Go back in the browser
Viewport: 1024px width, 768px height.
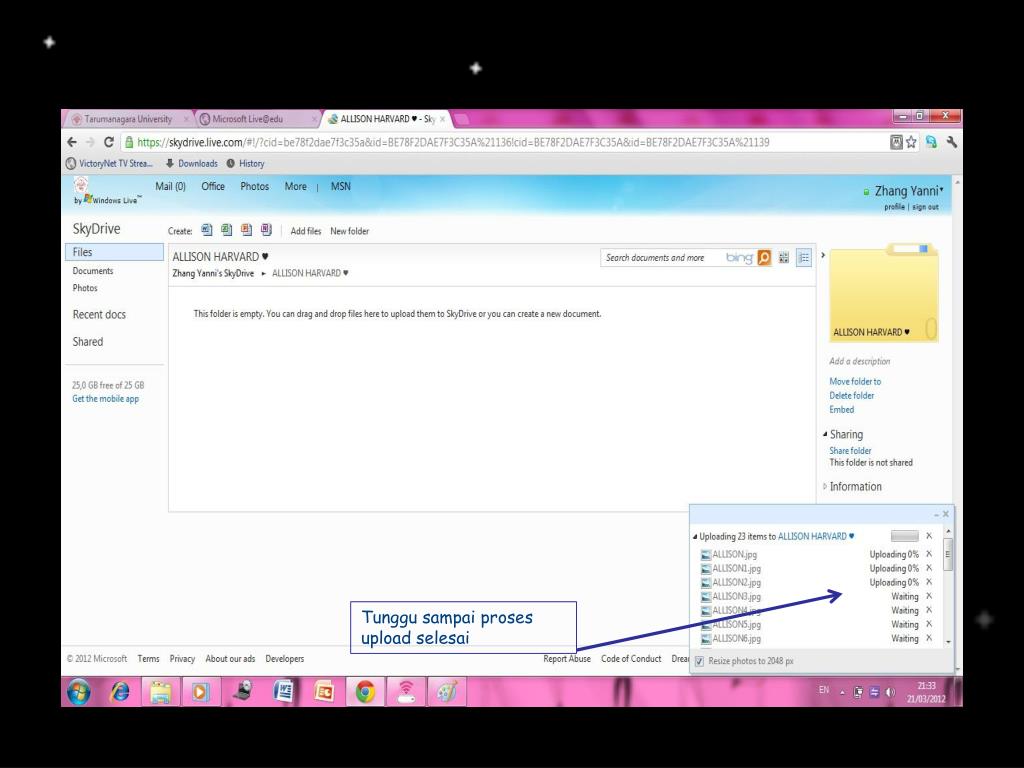pyautogui.click(x=72, y=142)
